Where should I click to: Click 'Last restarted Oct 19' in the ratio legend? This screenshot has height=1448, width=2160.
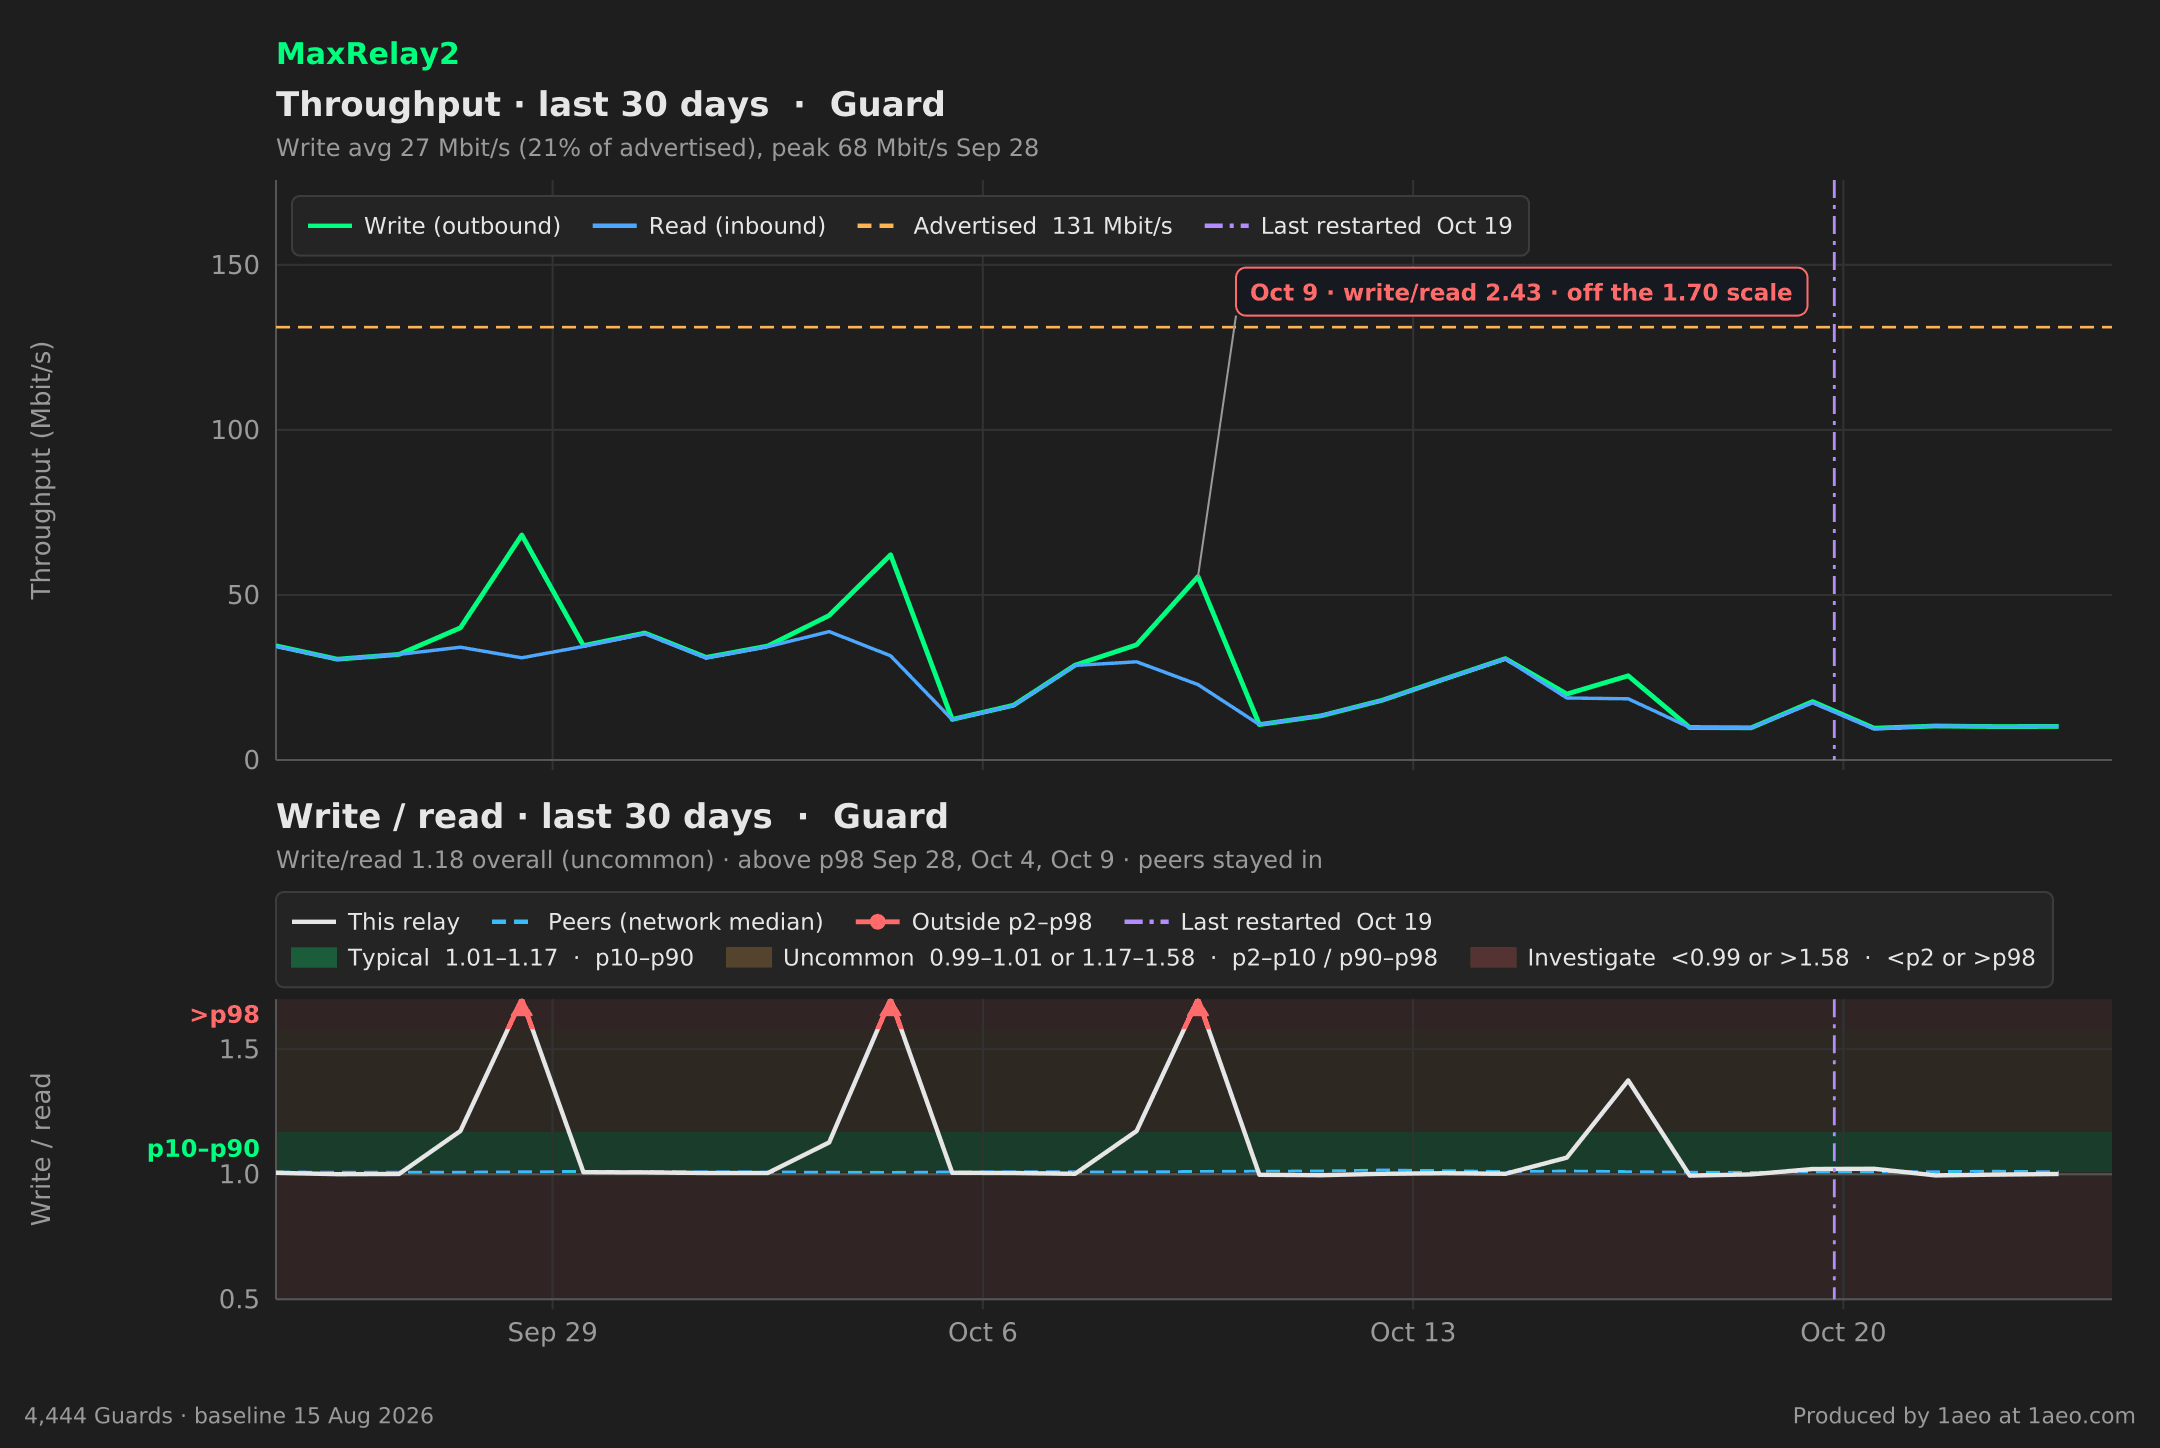point(1278,922)
